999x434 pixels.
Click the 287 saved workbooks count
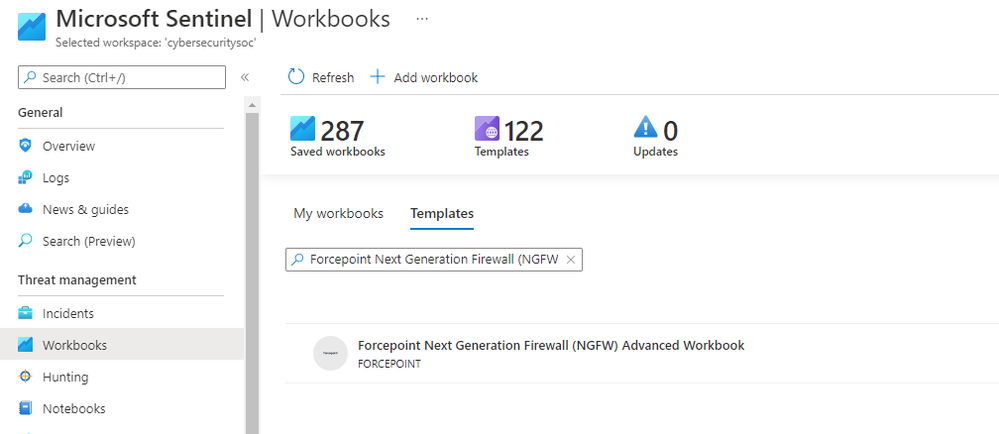(341, 131)
